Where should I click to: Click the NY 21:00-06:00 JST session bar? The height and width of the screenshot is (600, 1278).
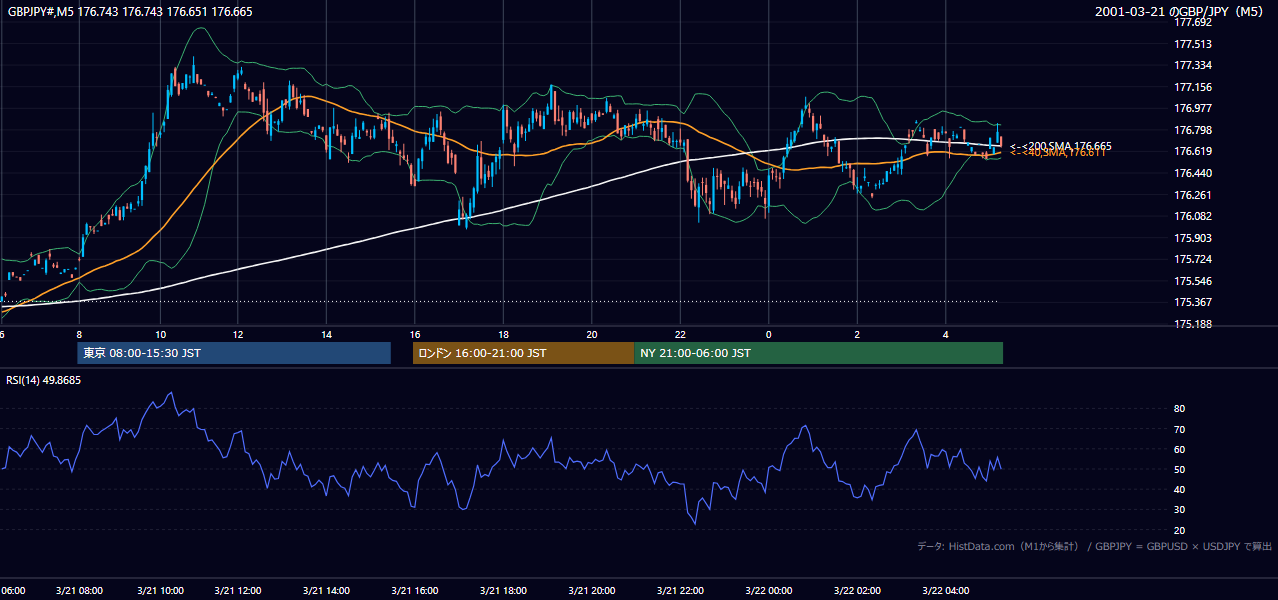[818, 353]
